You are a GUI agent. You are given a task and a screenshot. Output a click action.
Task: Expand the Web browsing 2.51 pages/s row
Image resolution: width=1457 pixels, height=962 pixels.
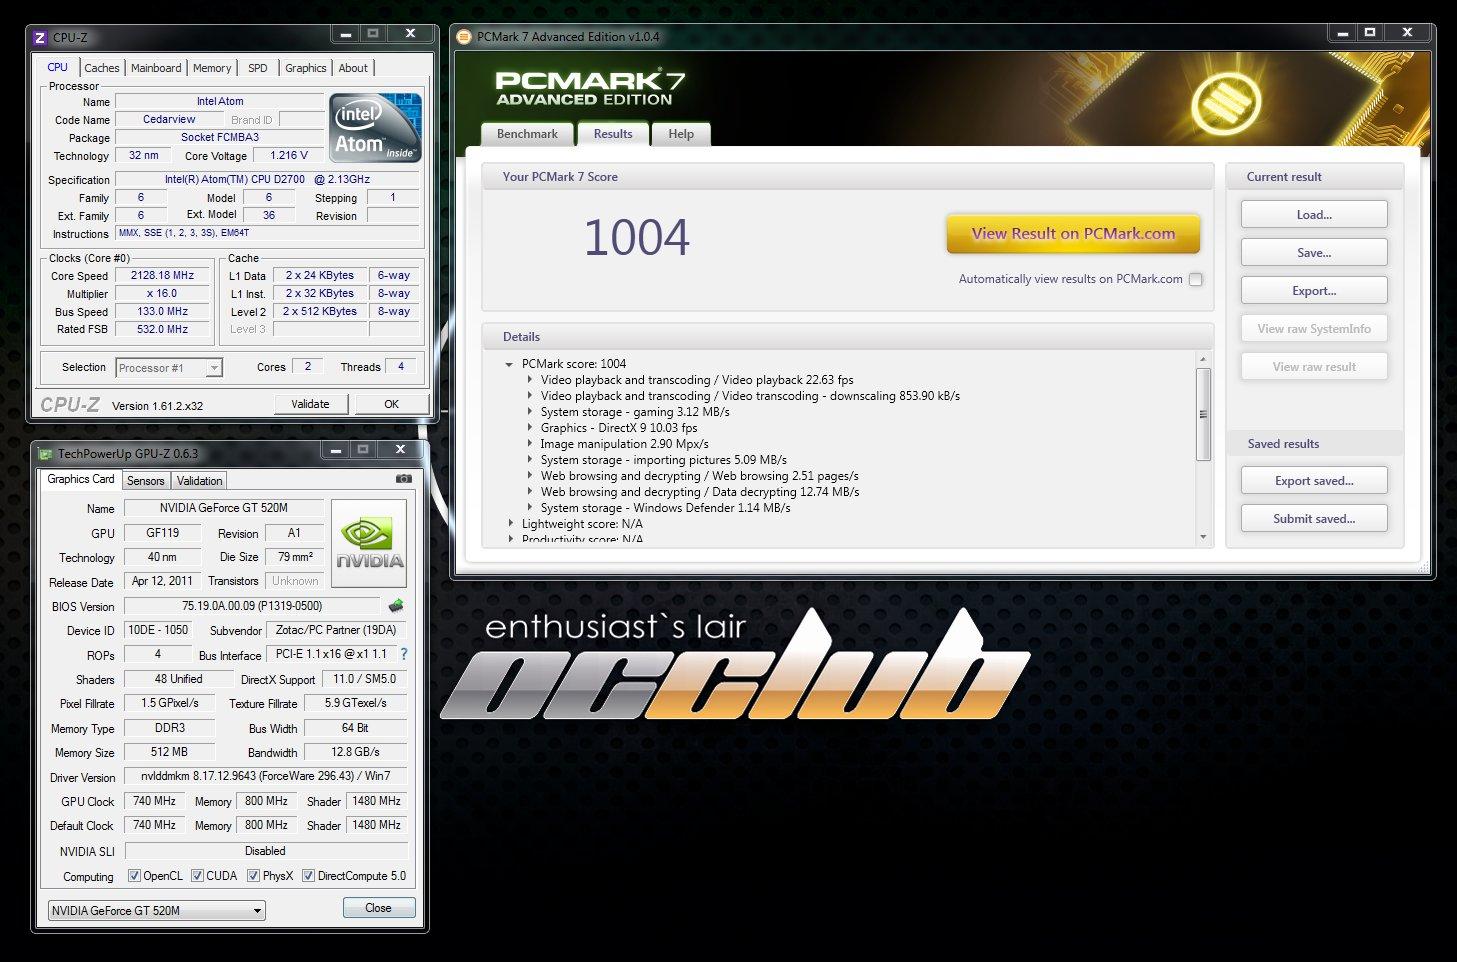pos(530,476)
